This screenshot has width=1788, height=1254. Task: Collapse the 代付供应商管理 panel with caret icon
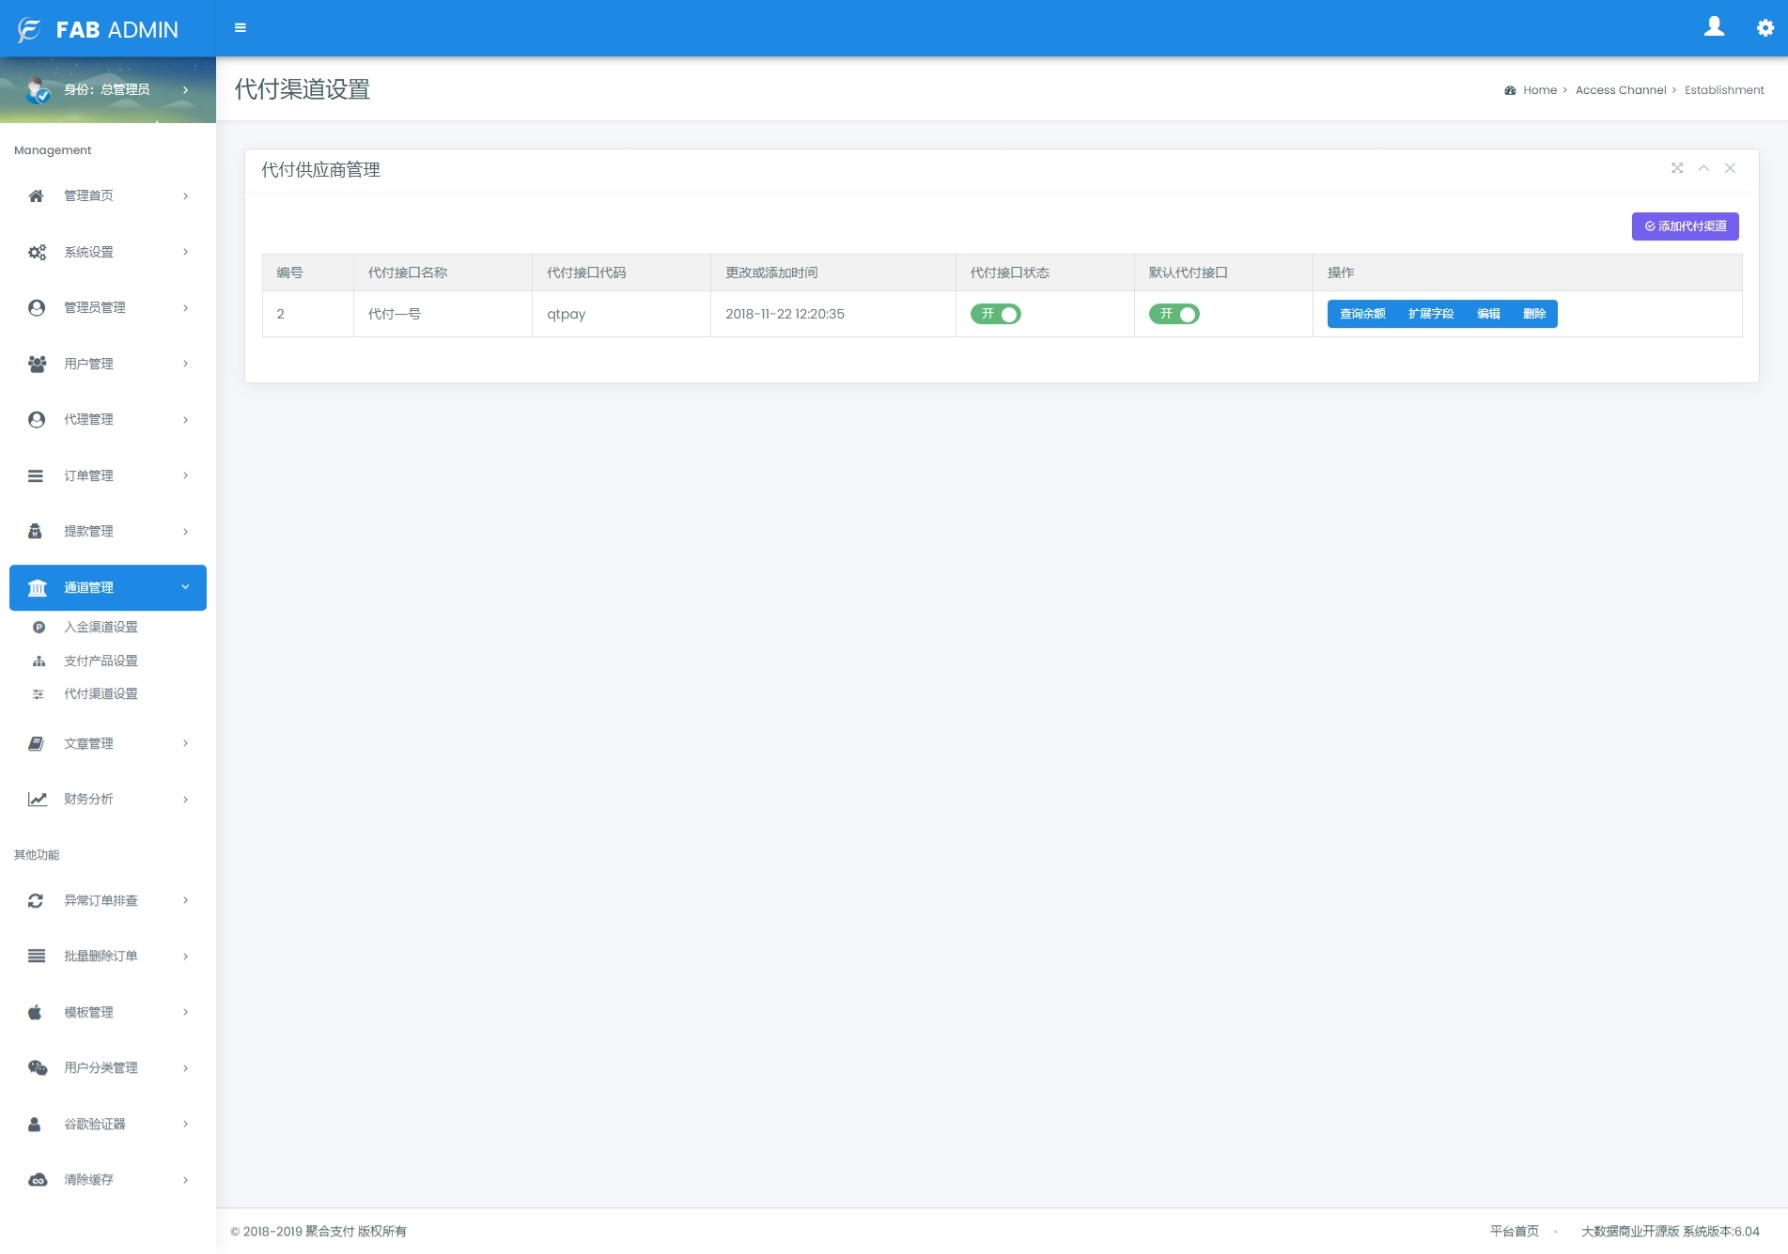[x=1703, y=168]
